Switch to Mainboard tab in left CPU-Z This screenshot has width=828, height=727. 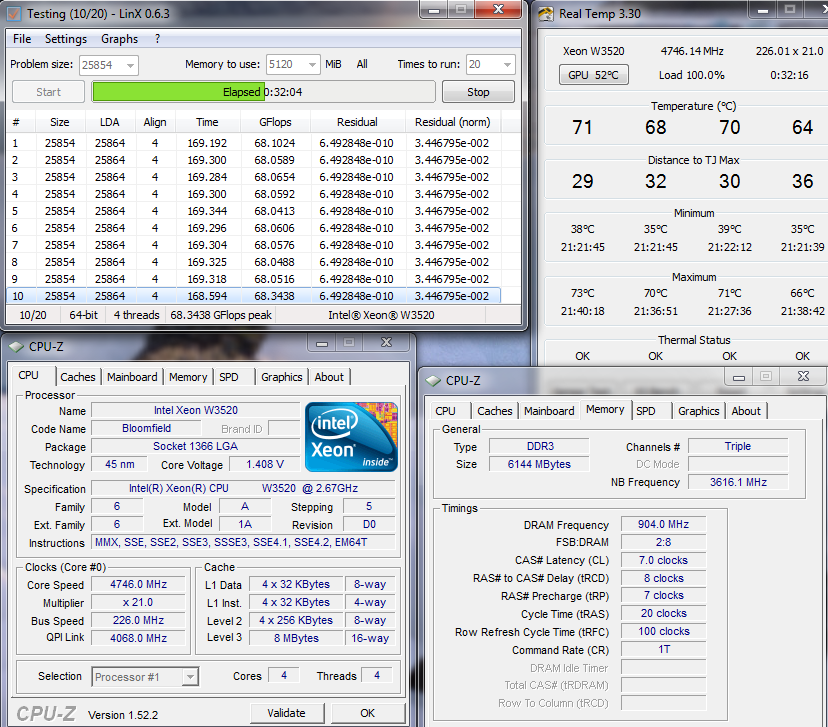pos(132,377)
